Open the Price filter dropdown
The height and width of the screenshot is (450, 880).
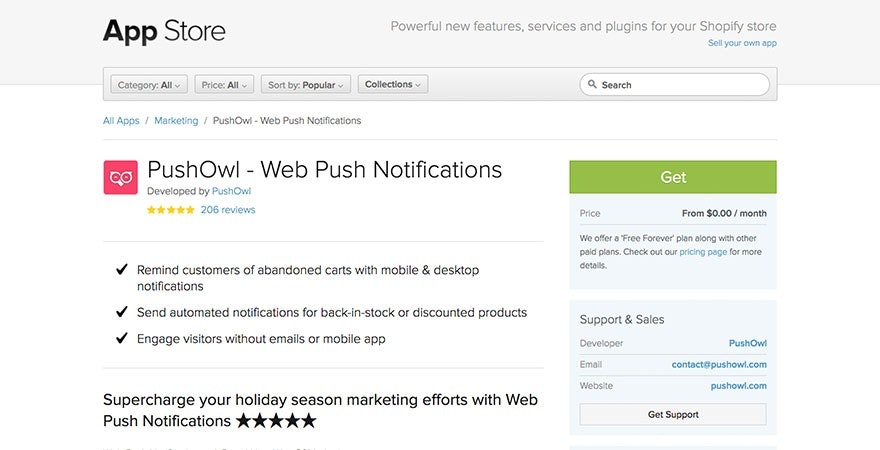[224, 85]
